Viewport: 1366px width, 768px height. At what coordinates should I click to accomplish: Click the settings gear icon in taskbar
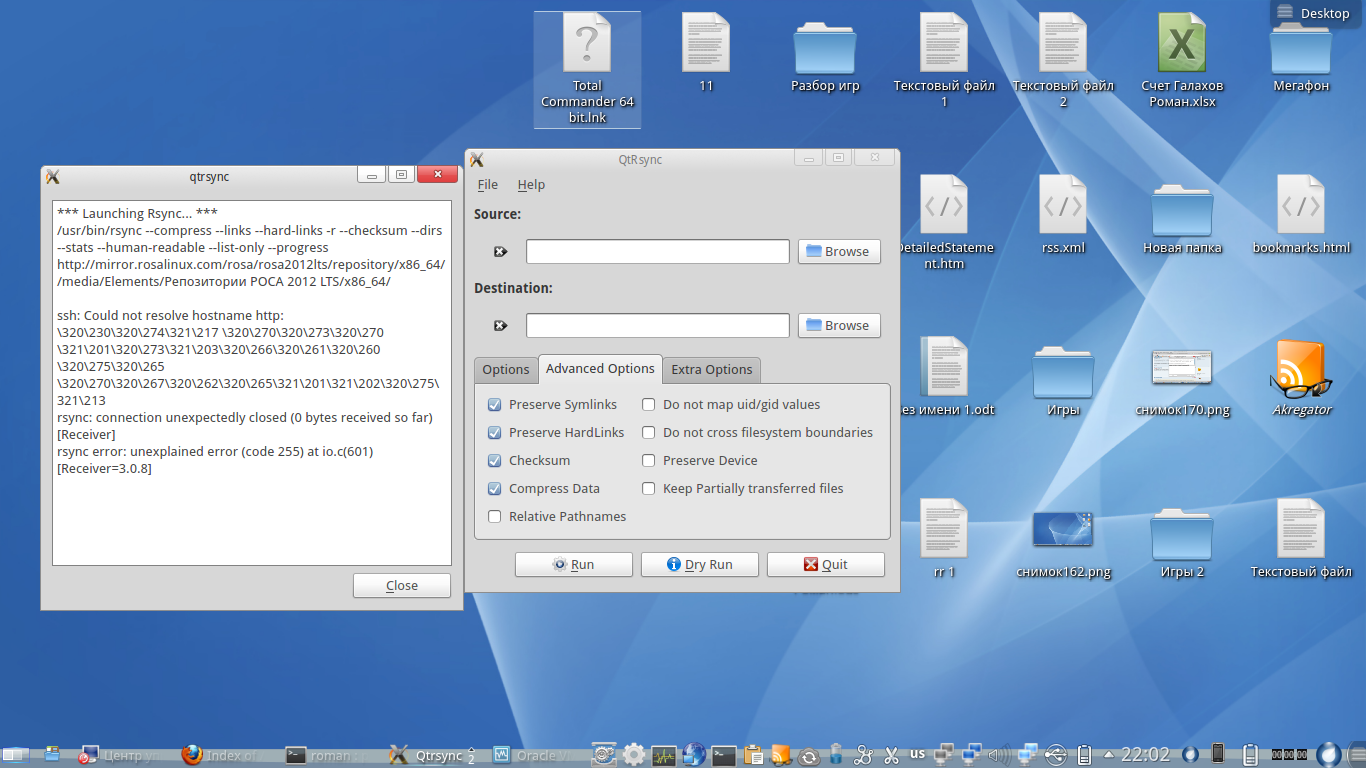click(633, 755)
